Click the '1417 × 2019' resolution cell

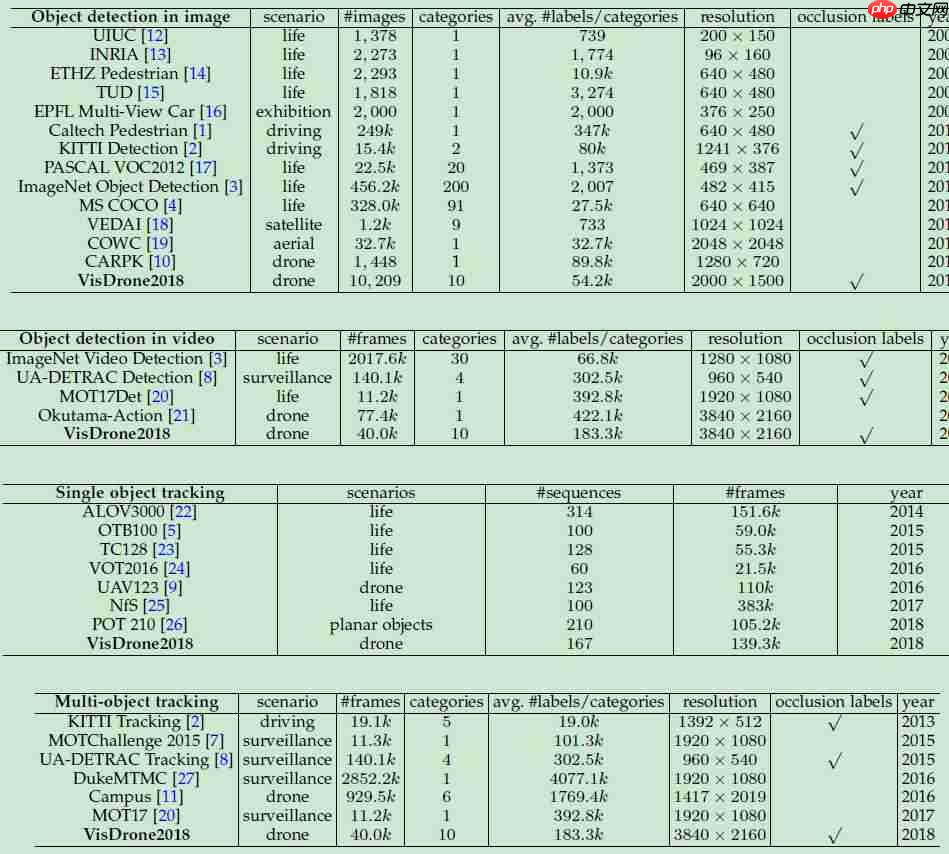point(720,797)
